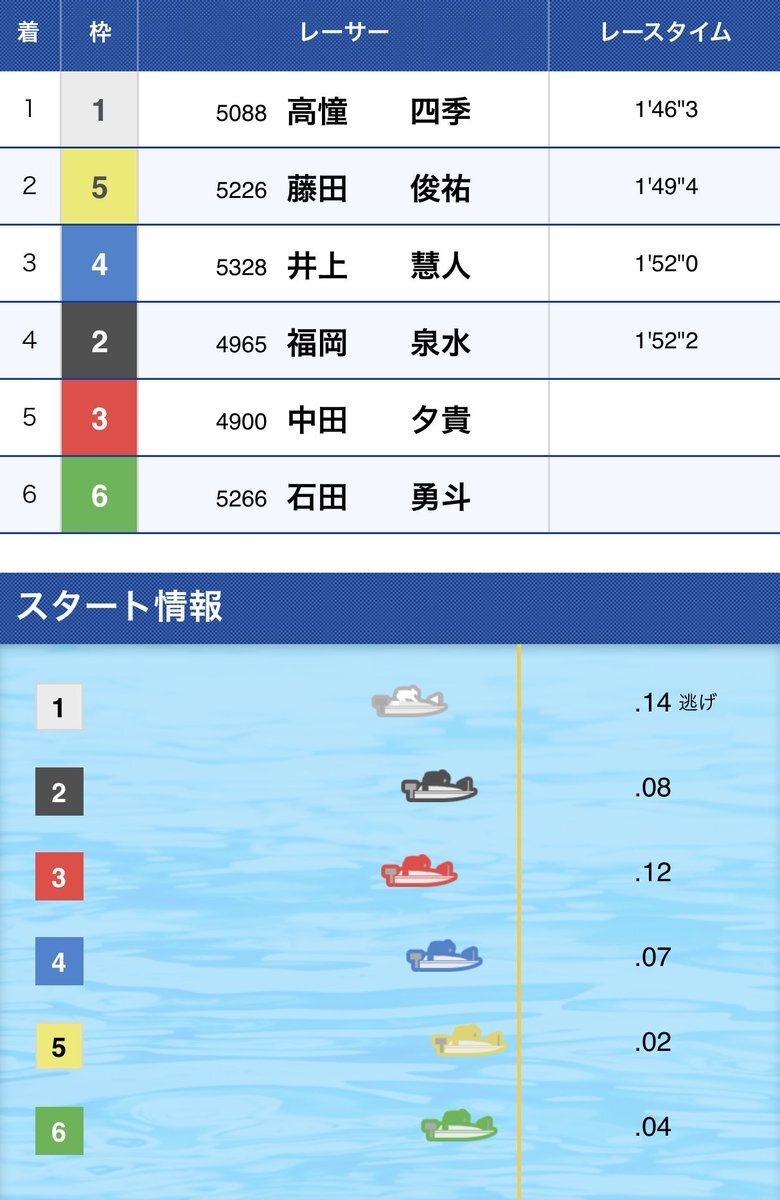Click the yellow boat icon in lane 5
780x1200 pixels.
point(469,1042)
